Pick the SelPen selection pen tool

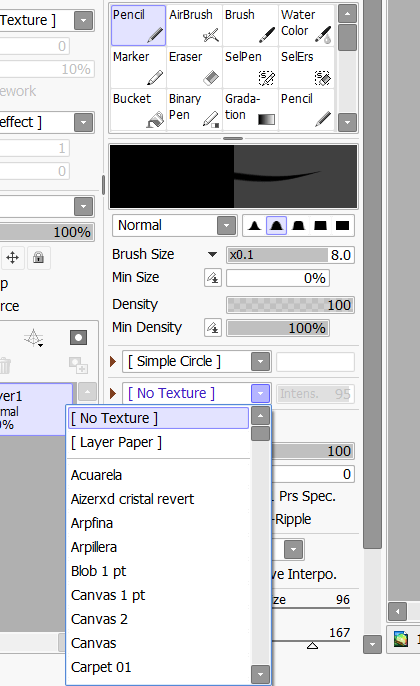(x=250, y=67)
